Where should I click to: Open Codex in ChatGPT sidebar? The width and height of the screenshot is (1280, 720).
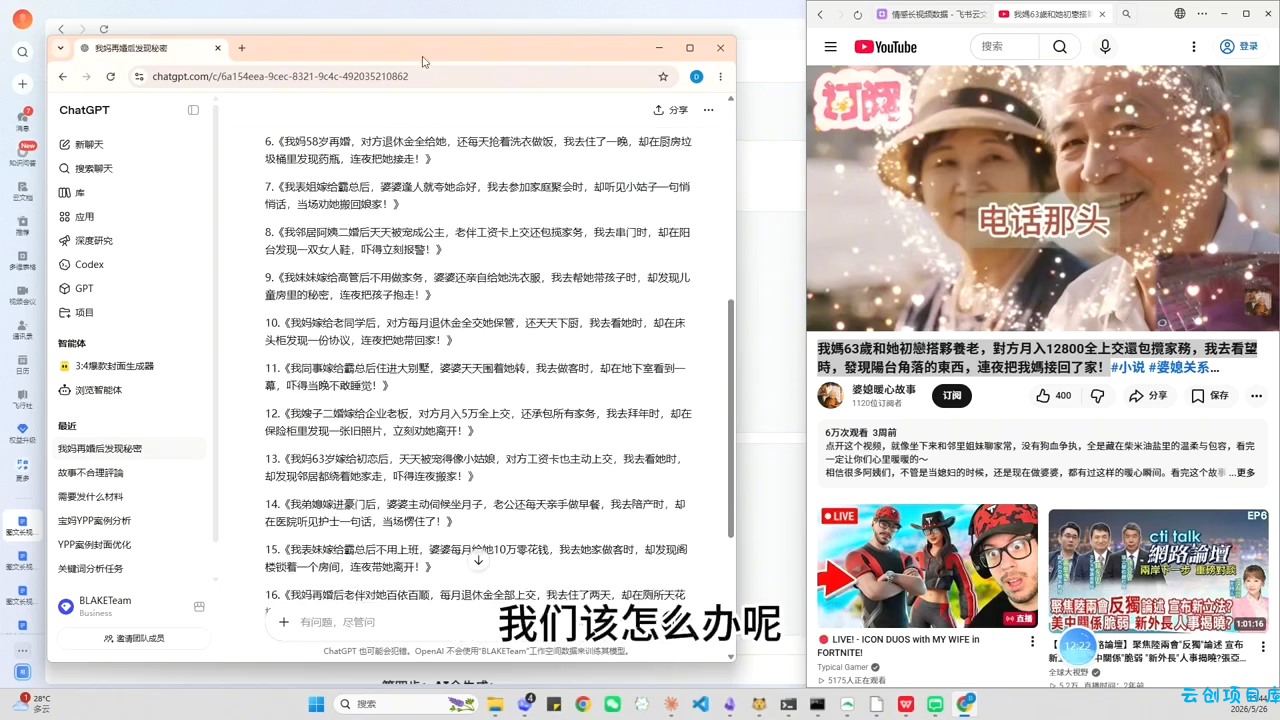coord(81,264)
